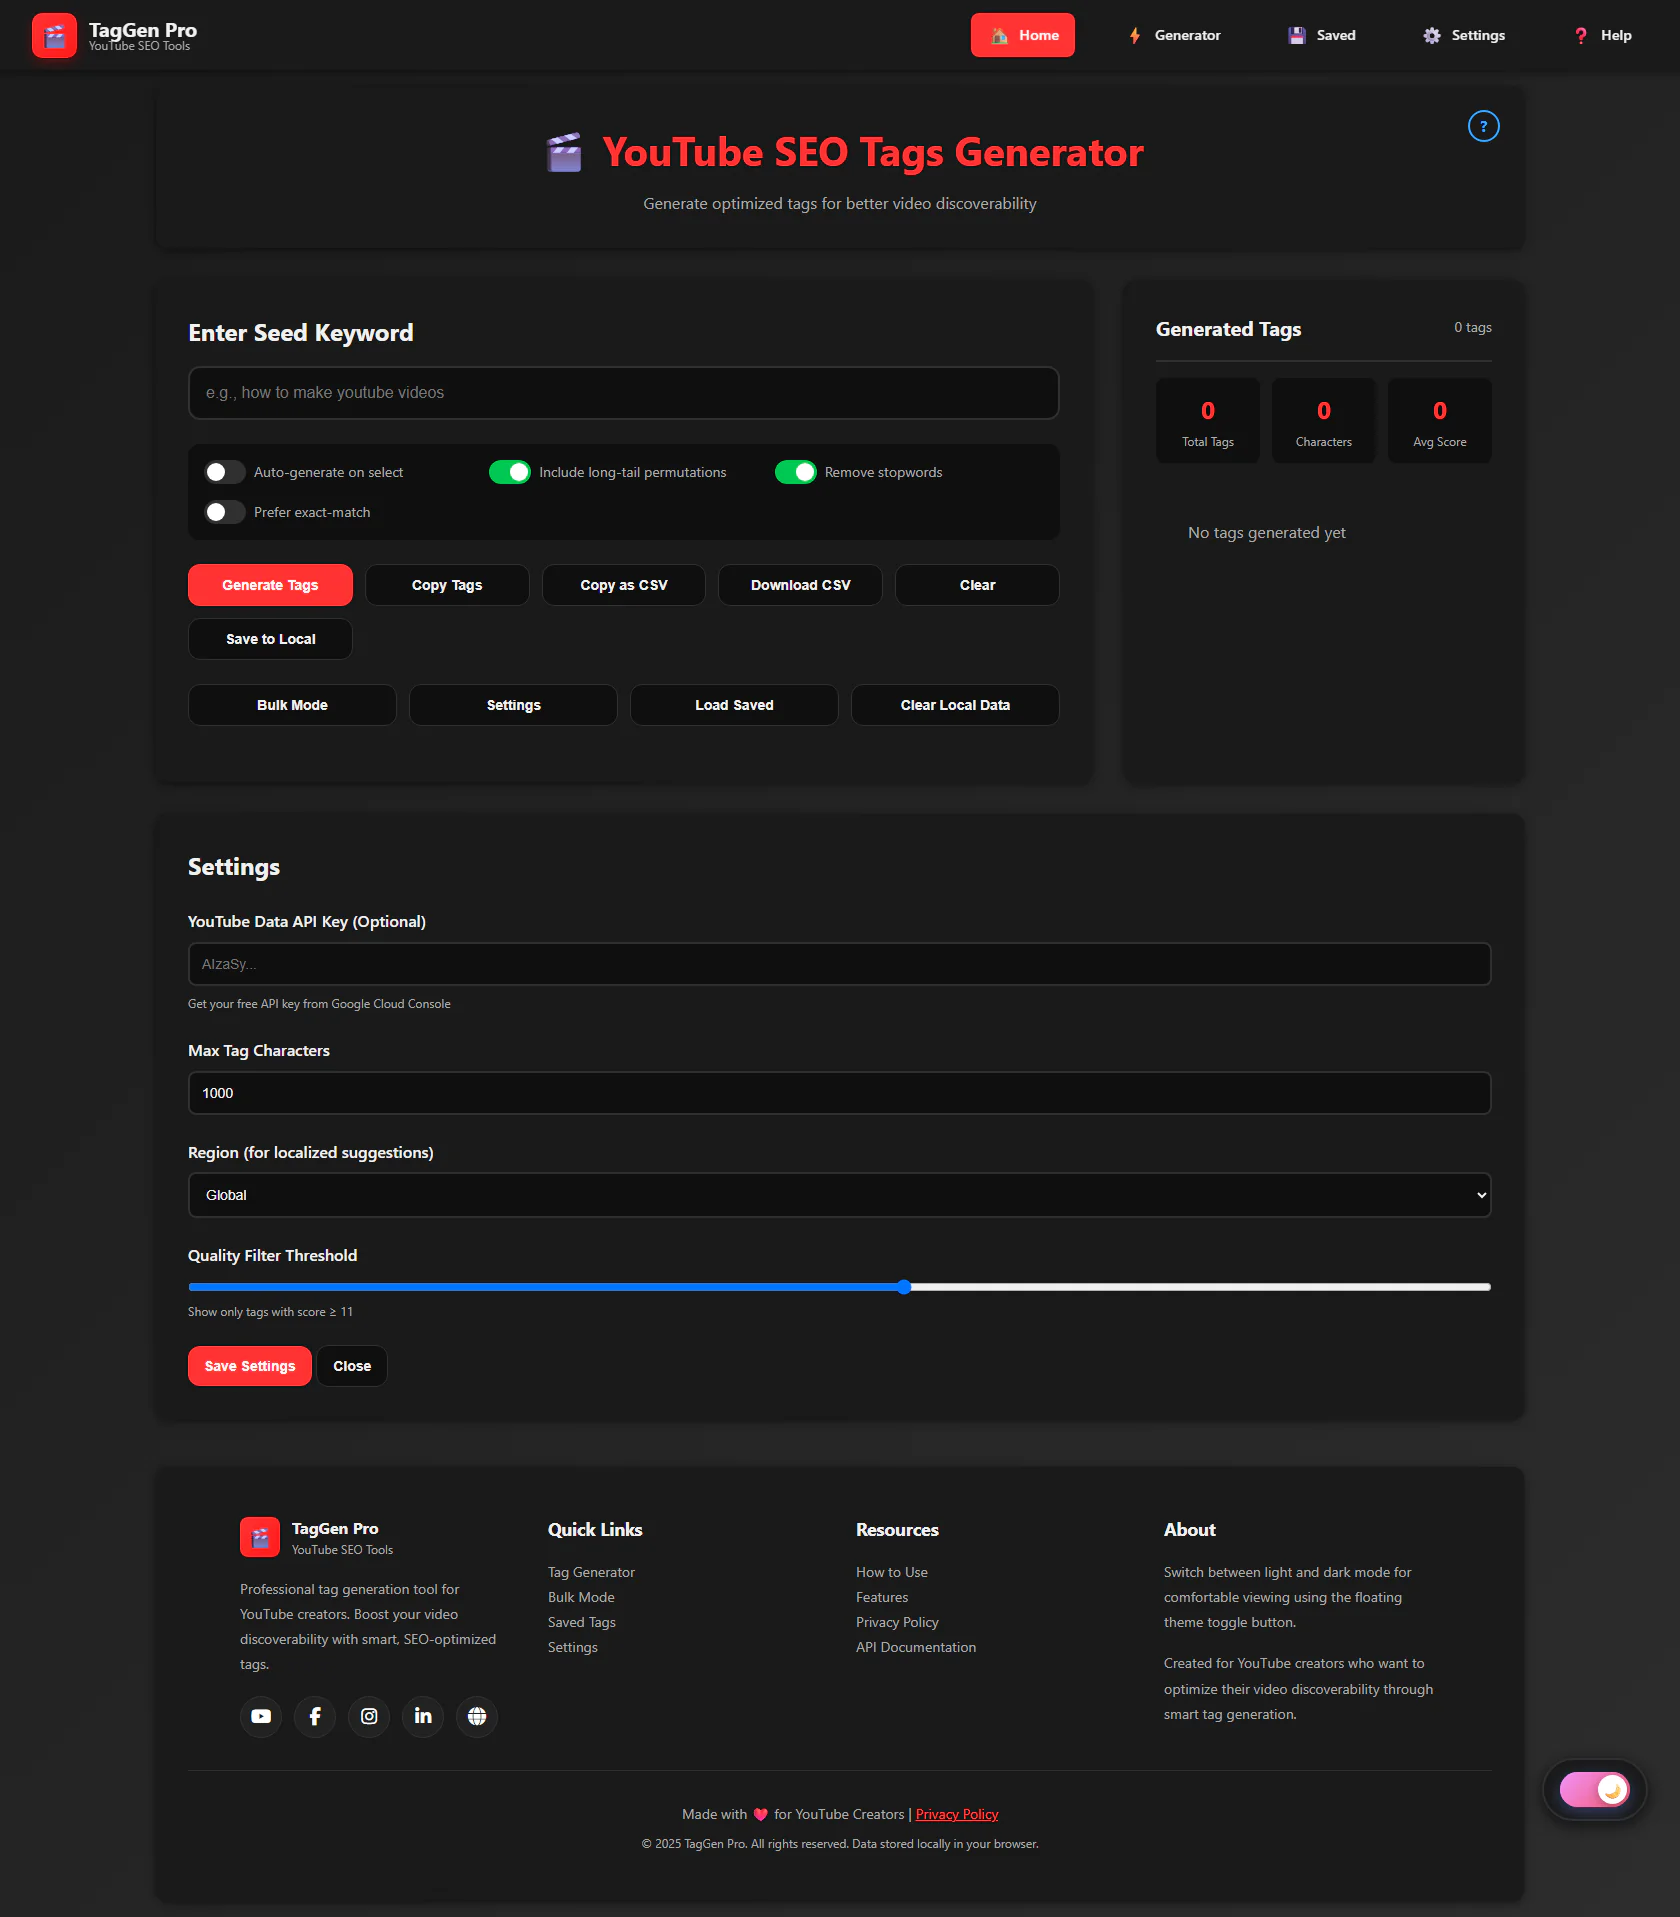Click the YouTube social icon in footer
This screenshot has width=1680, height=1917.
pyautogui.click(x=261, y=1716)
